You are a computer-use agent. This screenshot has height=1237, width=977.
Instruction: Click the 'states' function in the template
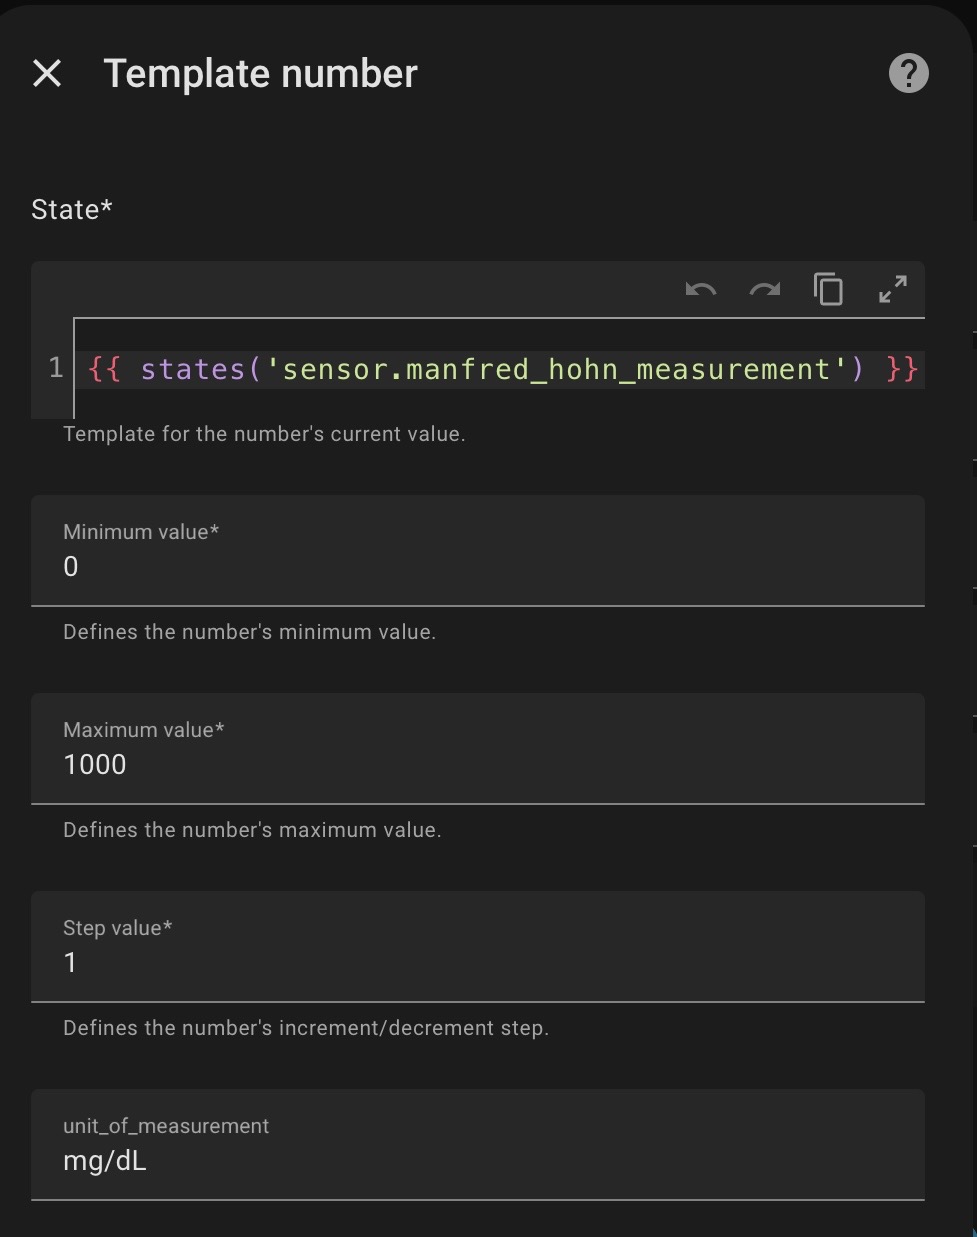click(192, 370)
